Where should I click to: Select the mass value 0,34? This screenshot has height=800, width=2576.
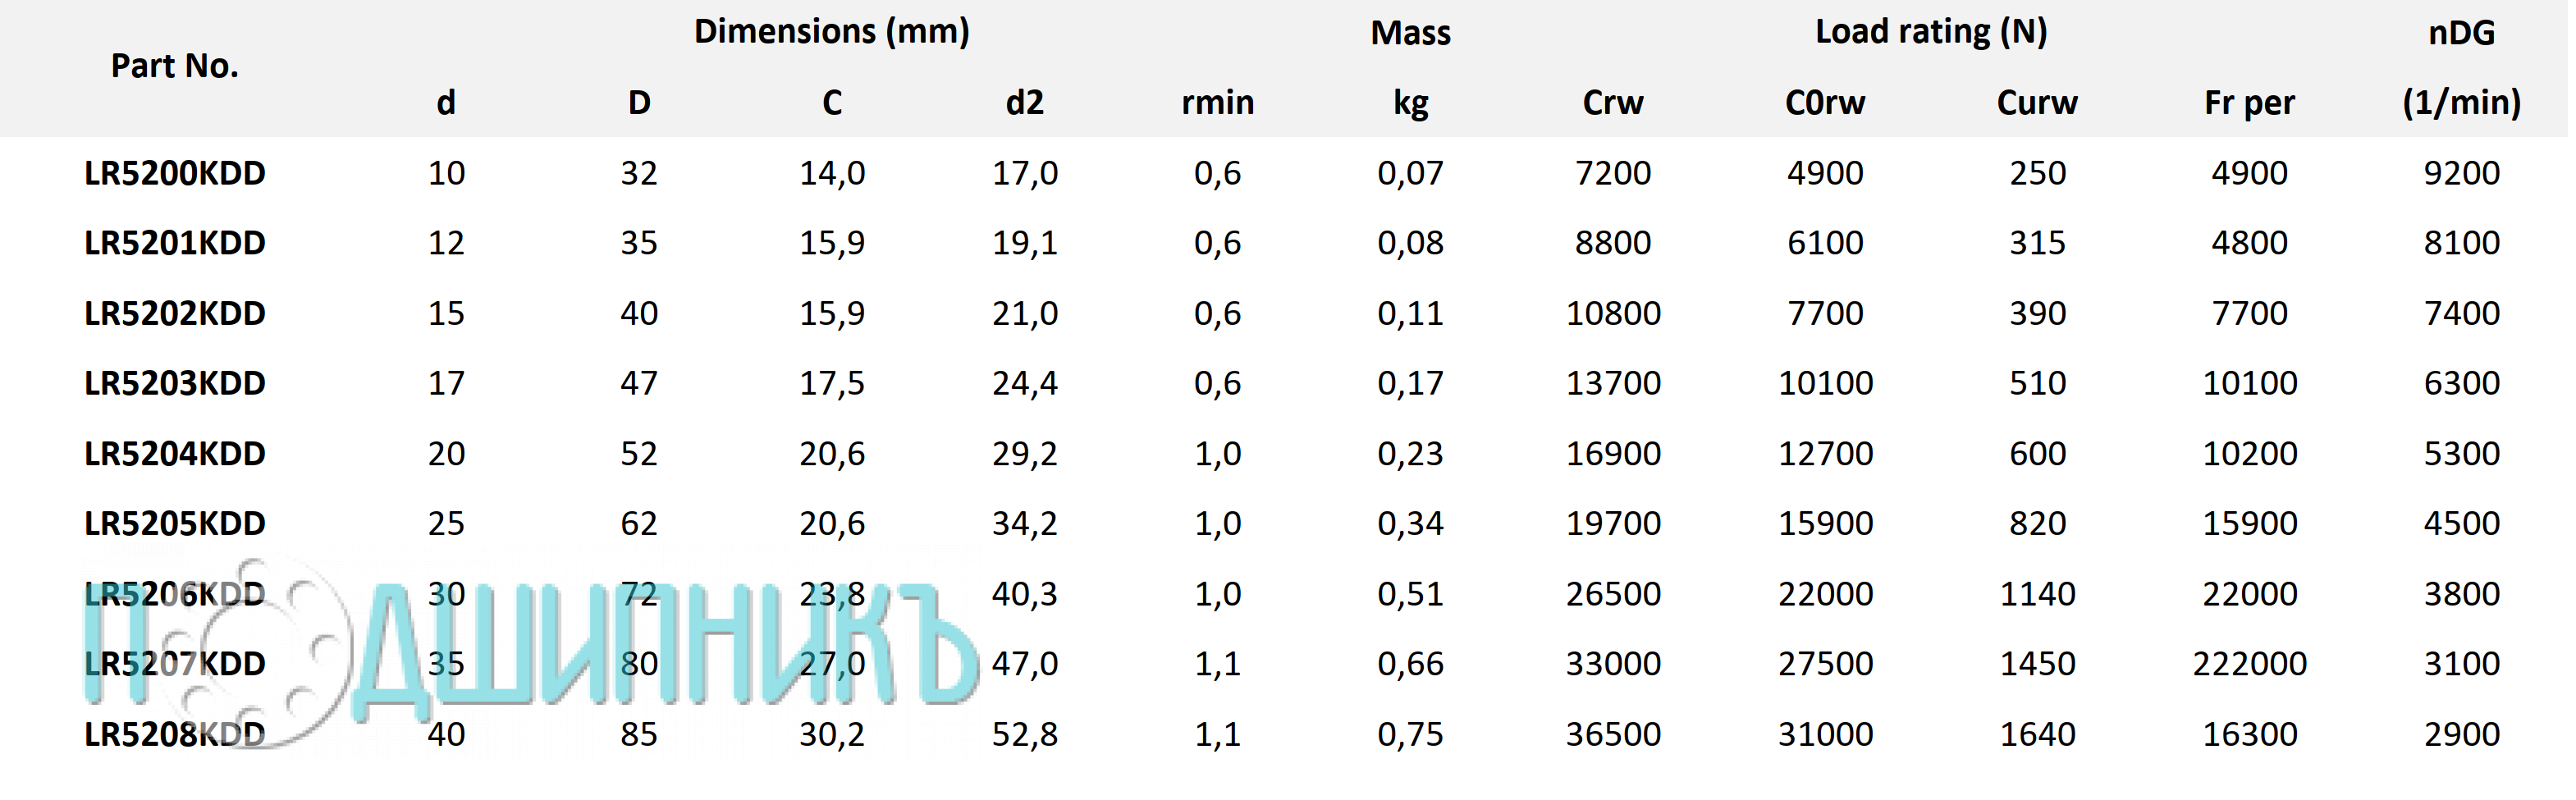pyautogui.click(x=1410, y=524)
